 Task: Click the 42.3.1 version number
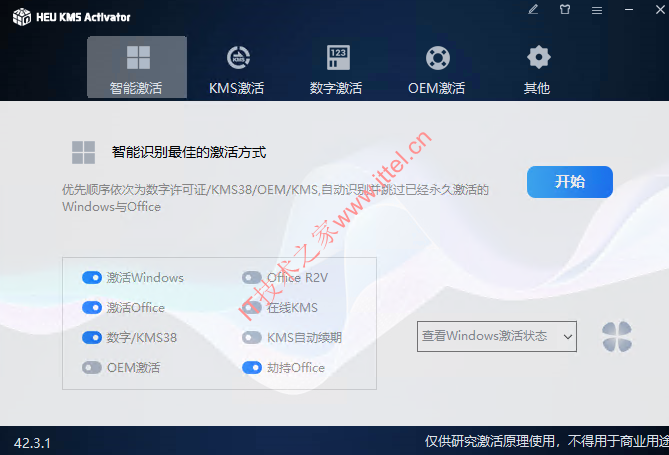click(32, 443)
